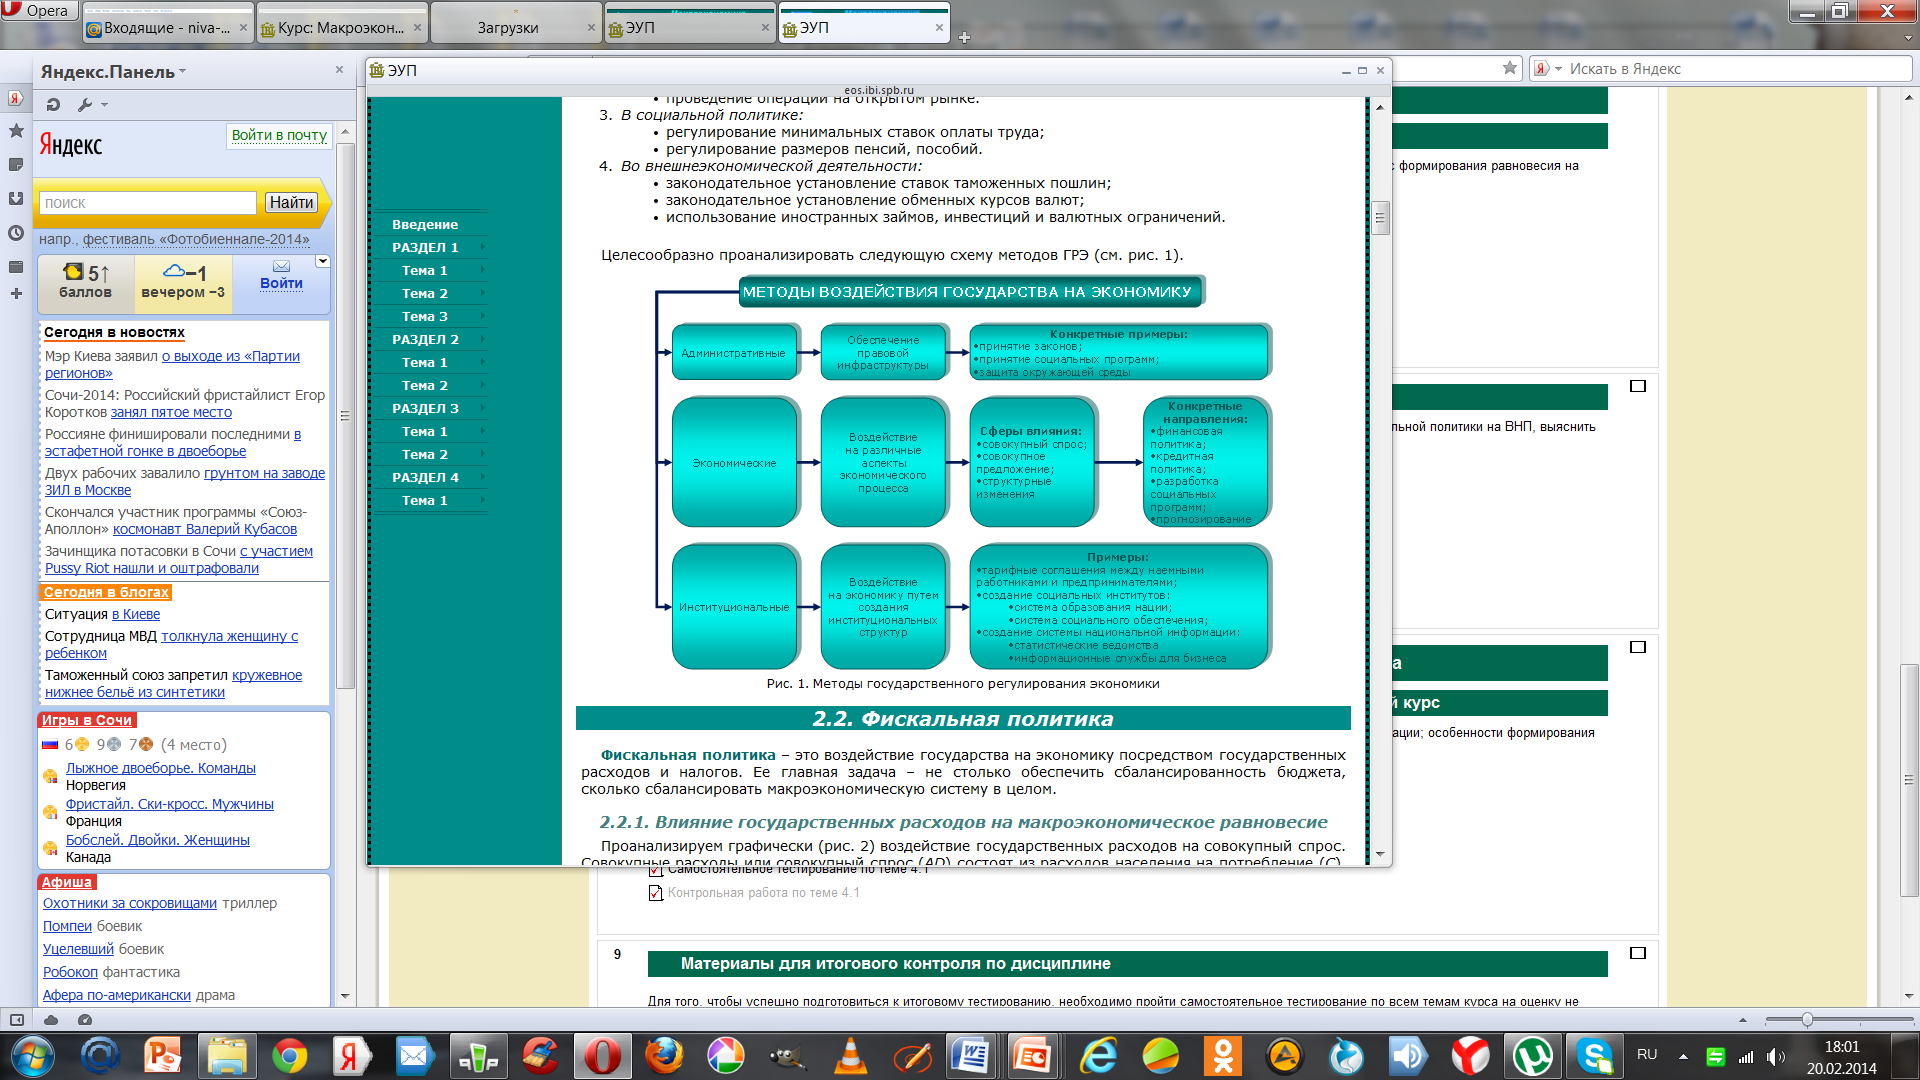This screenshot has height=1080, width=1920.
Task: Click the Найти search button
Action: 291,202
